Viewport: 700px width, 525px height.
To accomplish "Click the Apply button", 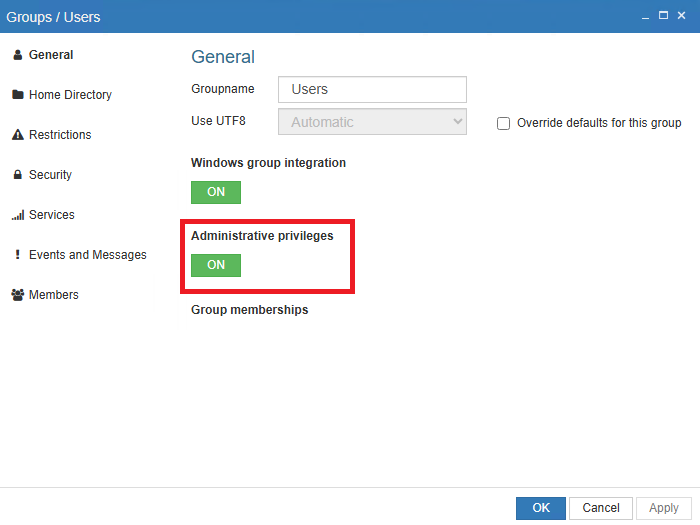I will 663,508.
